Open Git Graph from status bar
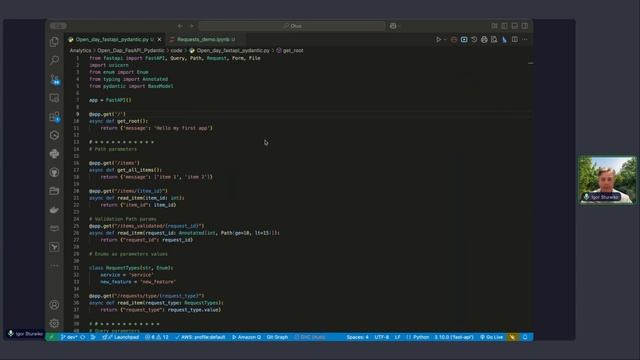Image resolution: width=640 pixels, height=360 pixels. [x=278, y=337]
